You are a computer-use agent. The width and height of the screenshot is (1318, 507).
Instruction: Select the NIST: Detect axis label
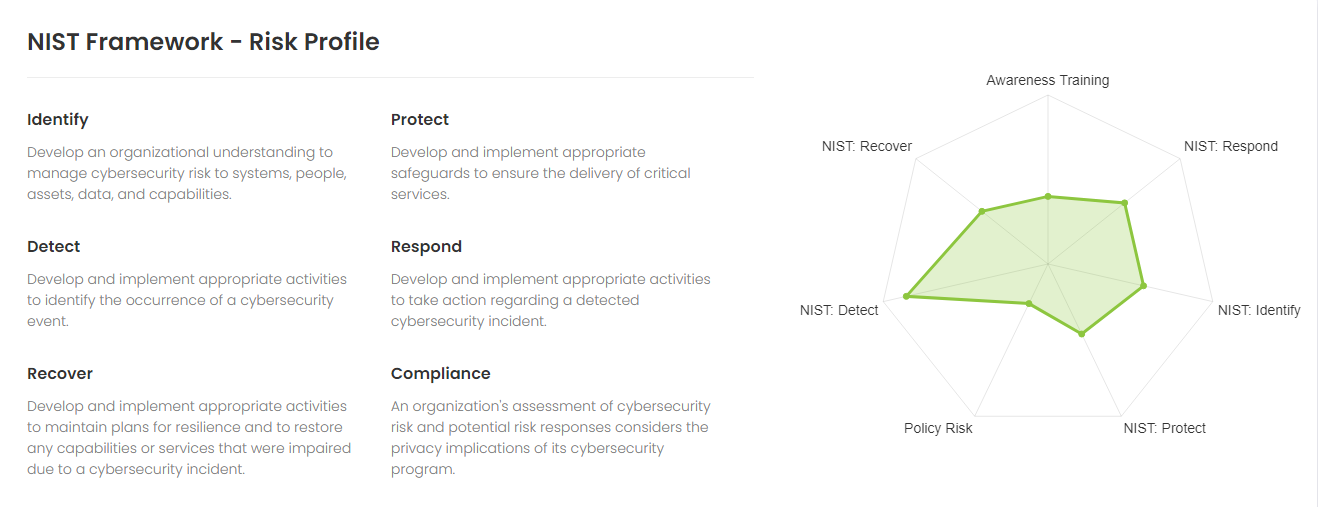pyautogui.click(x=839, y=310)
